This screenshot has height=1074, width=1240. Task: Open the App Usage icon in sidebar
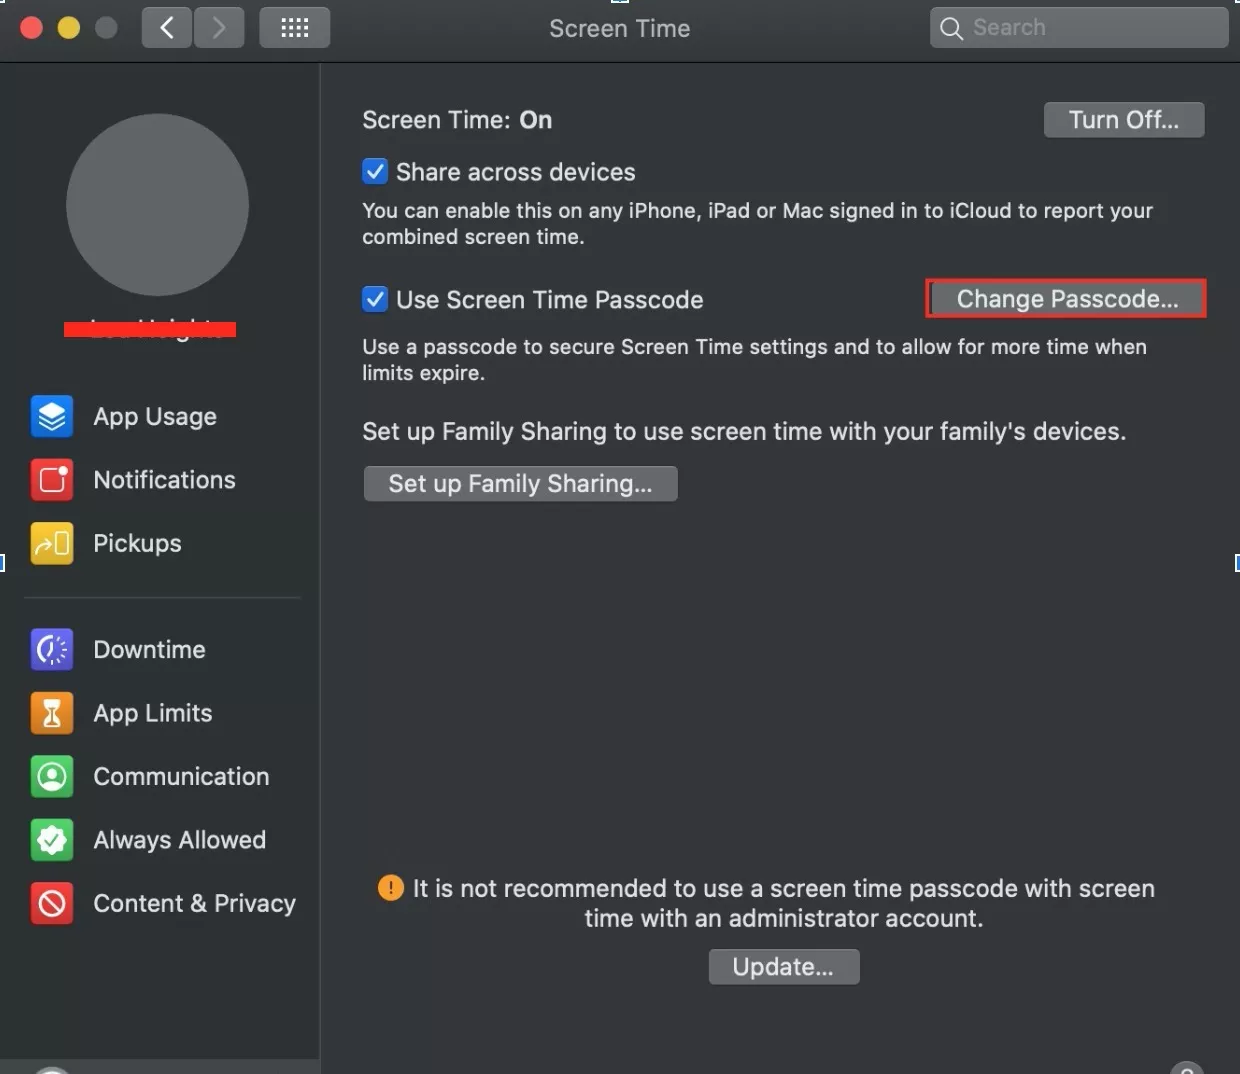click(x=52, y=417)
